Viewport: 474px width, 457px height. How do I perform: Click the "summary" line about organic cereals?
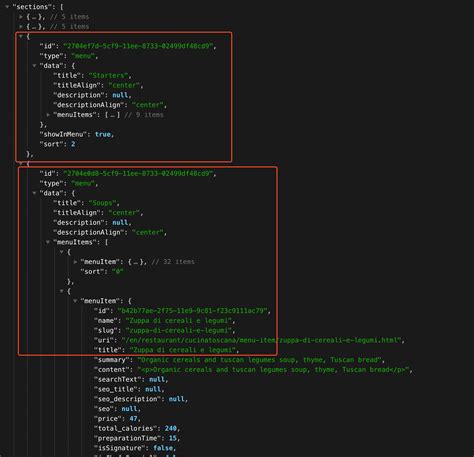(239, 360)
